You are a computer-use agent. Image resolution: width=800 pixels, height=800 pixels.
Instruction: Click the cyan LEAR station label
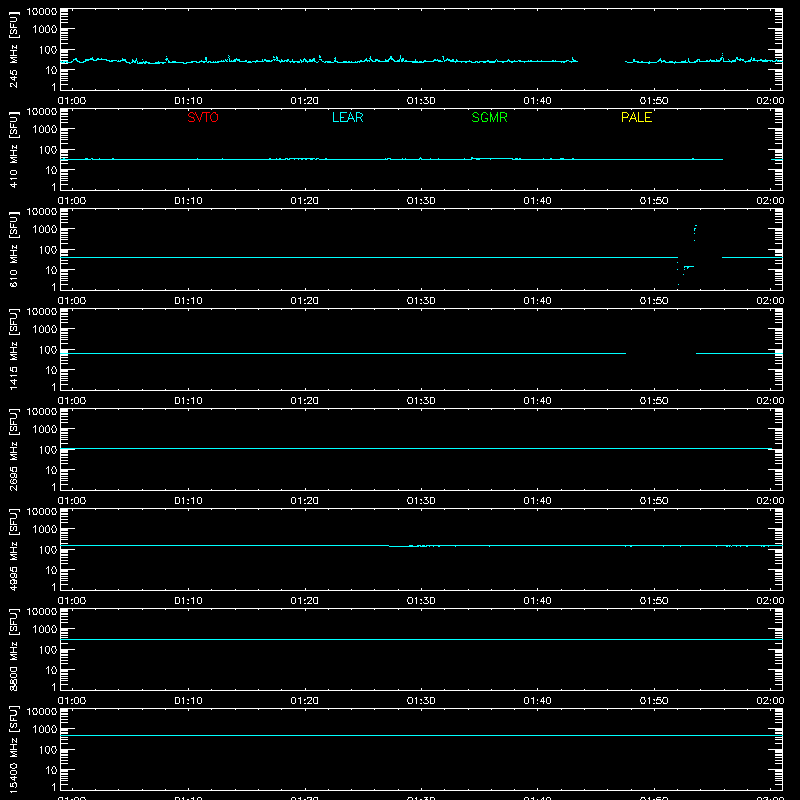[347, 117]
